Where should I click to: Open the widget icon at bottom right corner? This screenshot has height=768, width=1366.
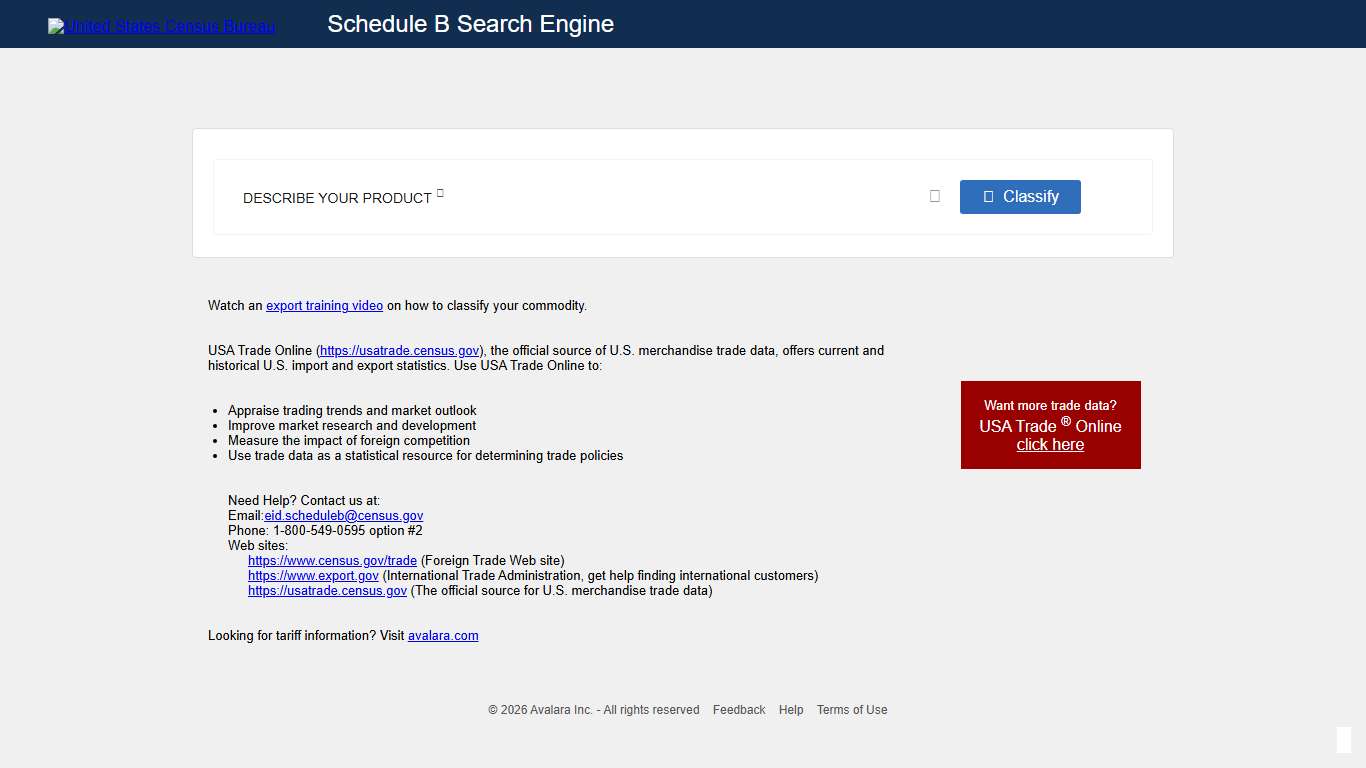point(1344,740)
